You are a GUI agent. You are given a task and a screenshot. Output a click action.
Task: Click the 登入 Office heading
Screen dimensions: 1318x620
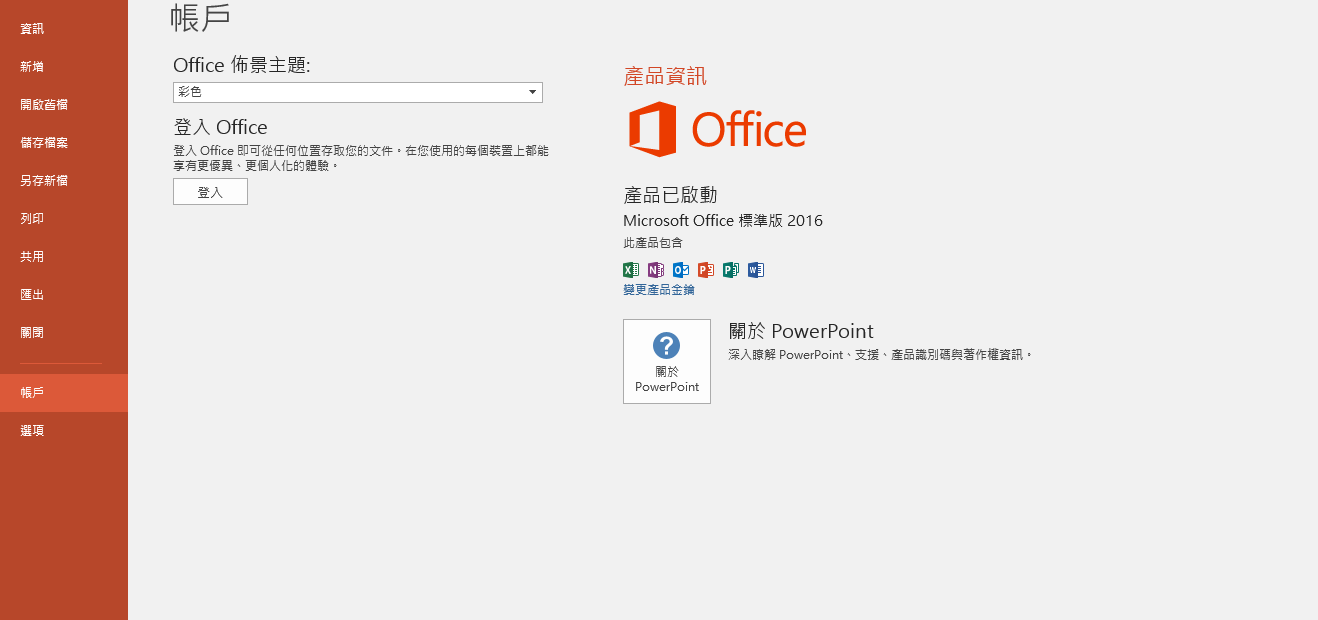220,127
